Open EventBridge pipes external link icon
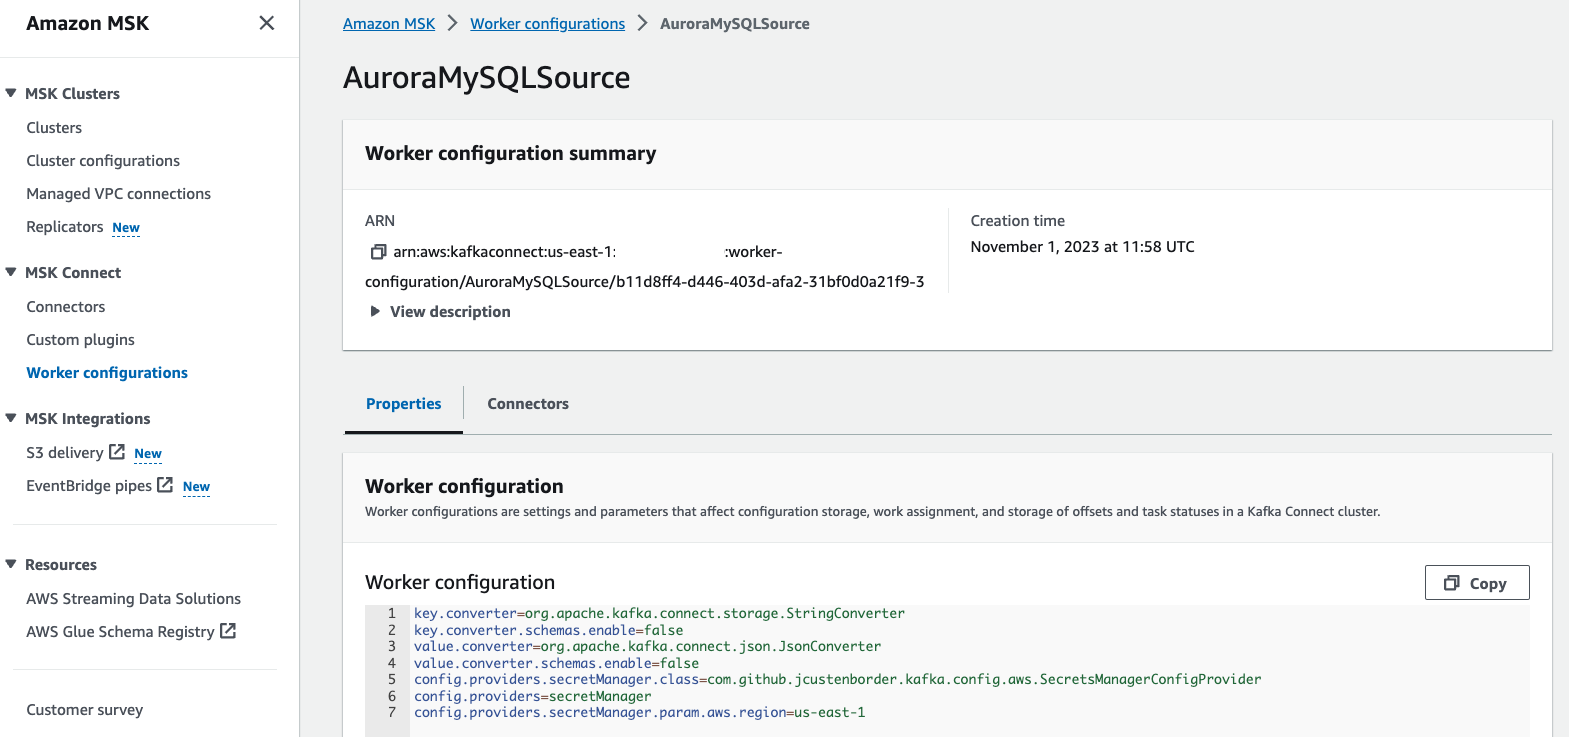The image size is (1569, 737). (165, 485)
